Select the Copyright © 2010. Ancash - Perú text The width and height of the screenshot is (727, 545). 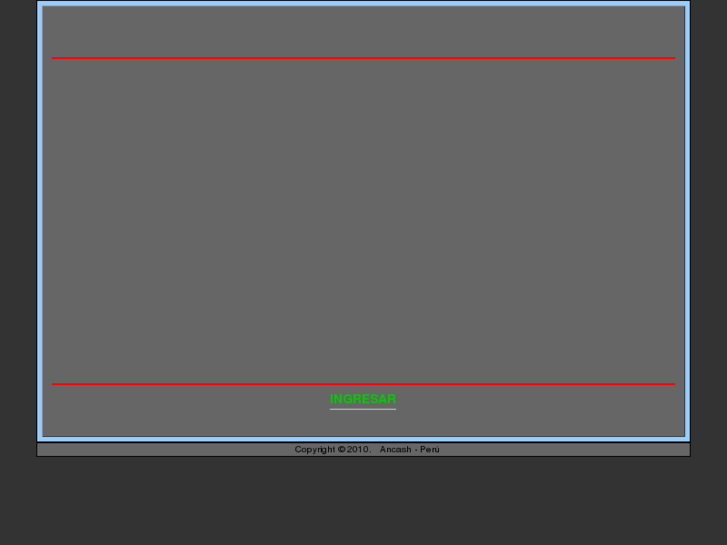(367, 449)
